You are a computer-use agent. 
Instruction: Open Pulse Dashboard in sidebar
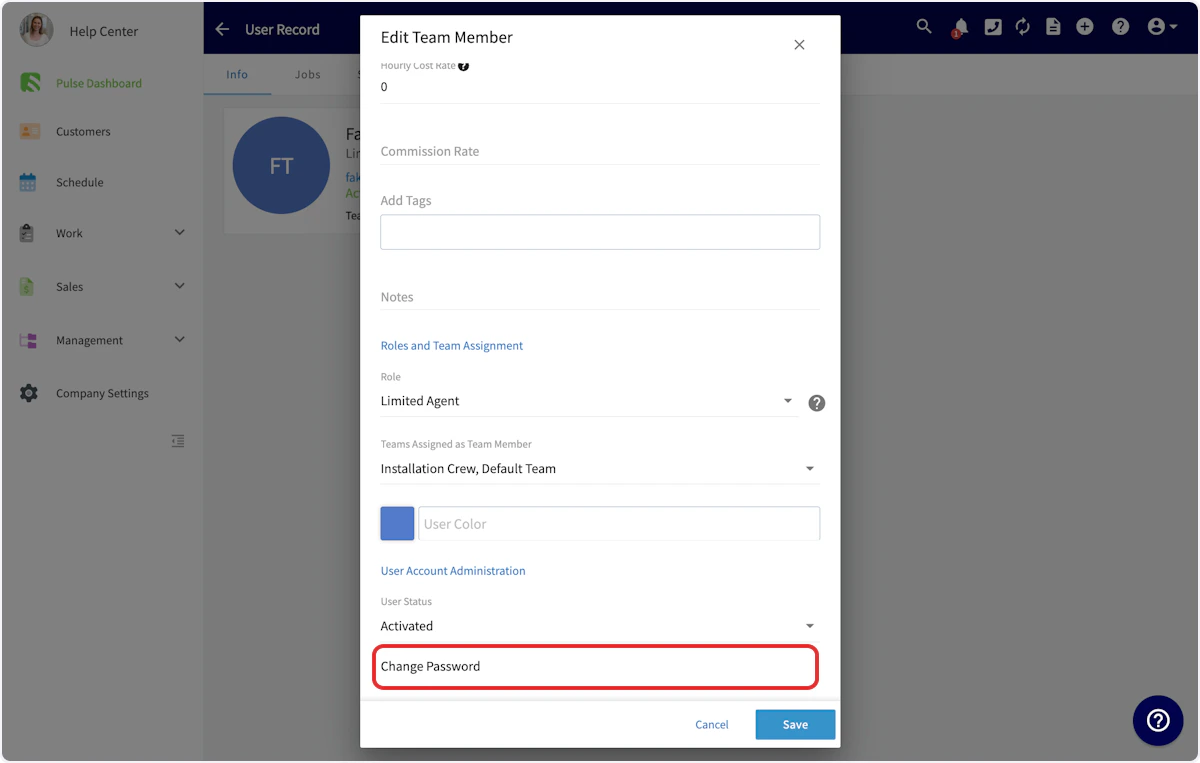coord(99,83)
